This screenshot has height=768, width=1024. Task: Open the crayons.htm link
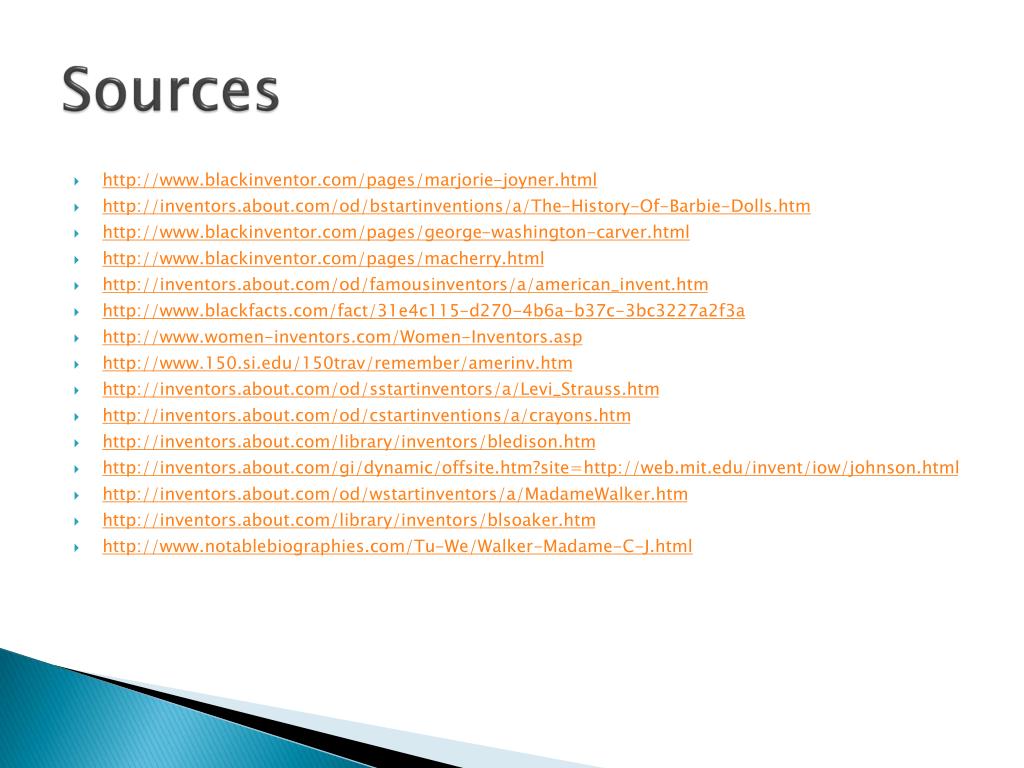[366, 415]
